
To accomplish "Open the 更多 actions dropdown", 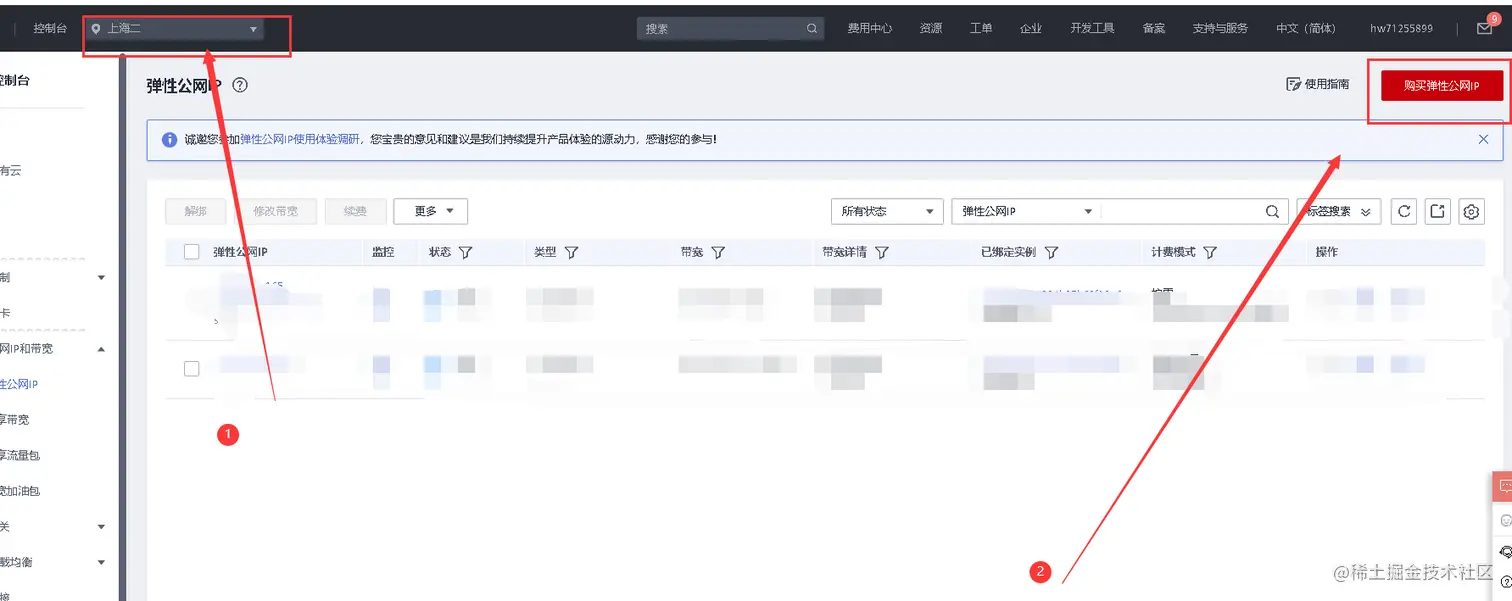I will click(431, 211).
